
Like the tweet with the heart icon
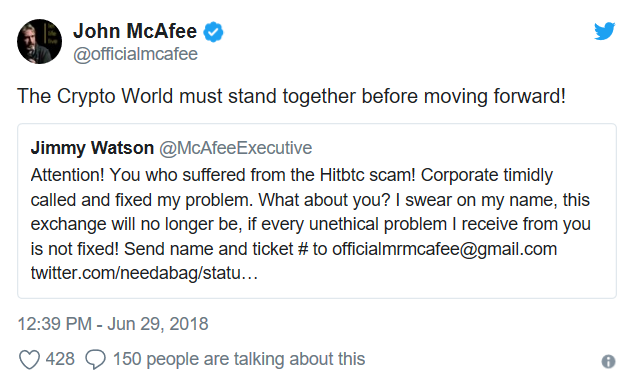29,360
